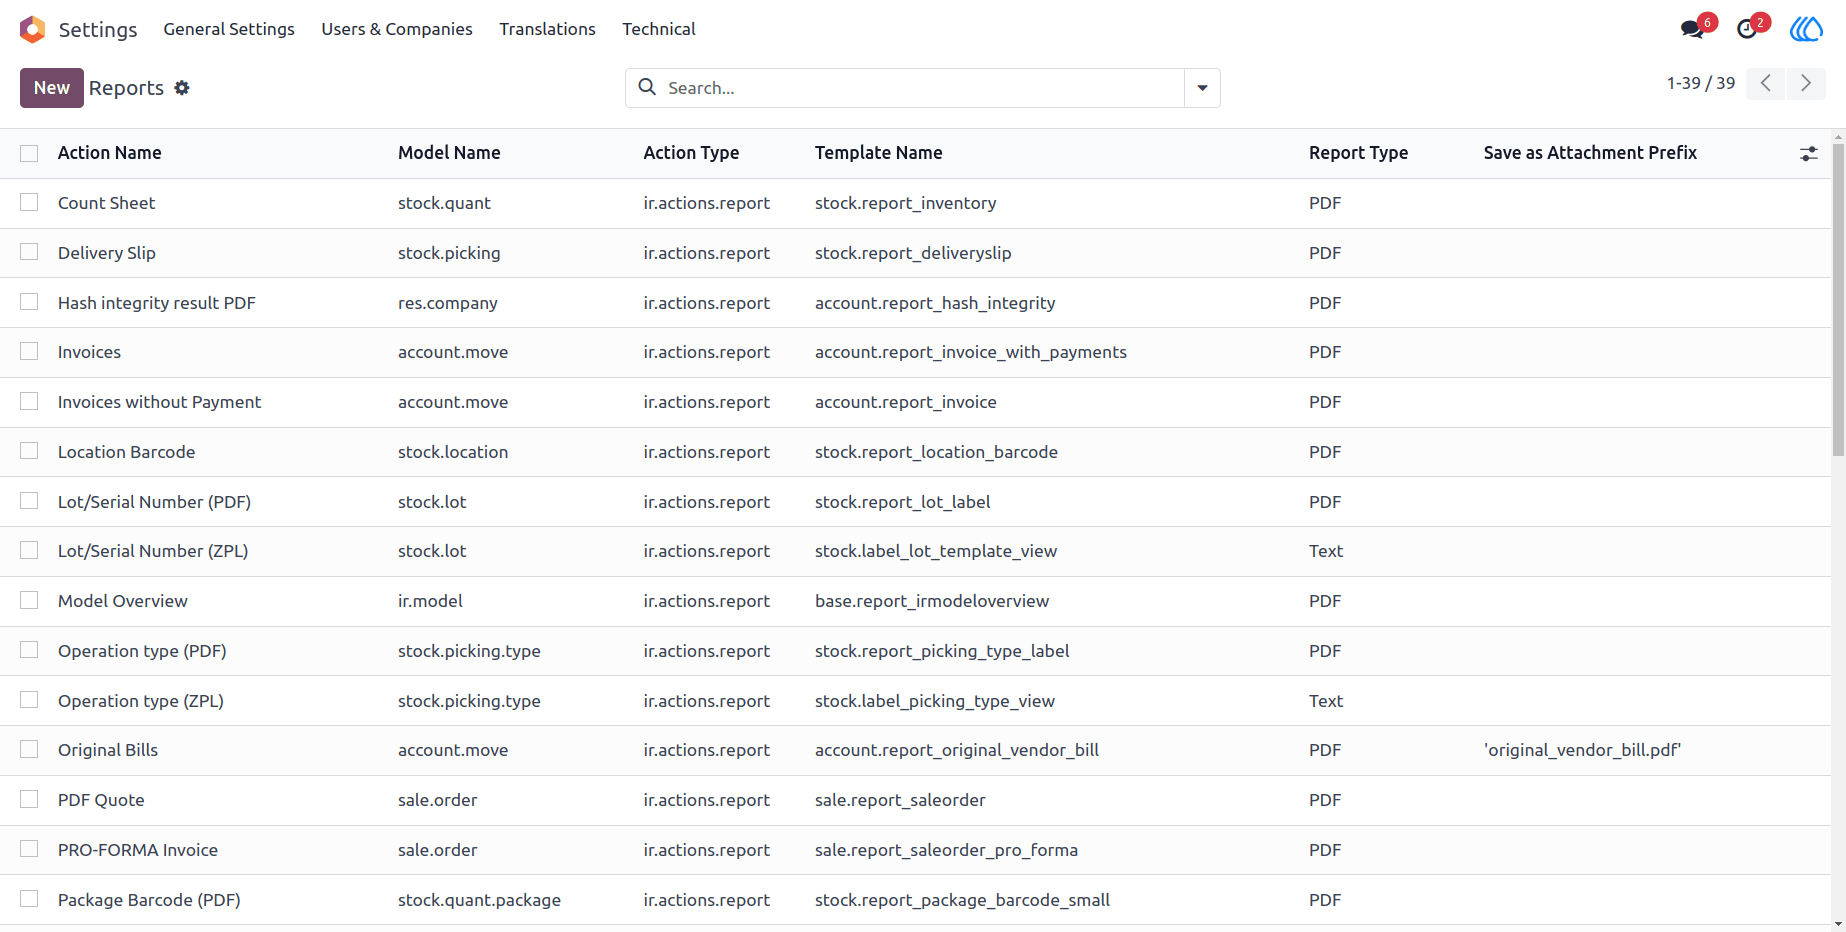Open the conversations chat bubble icon

(1693, 29)
